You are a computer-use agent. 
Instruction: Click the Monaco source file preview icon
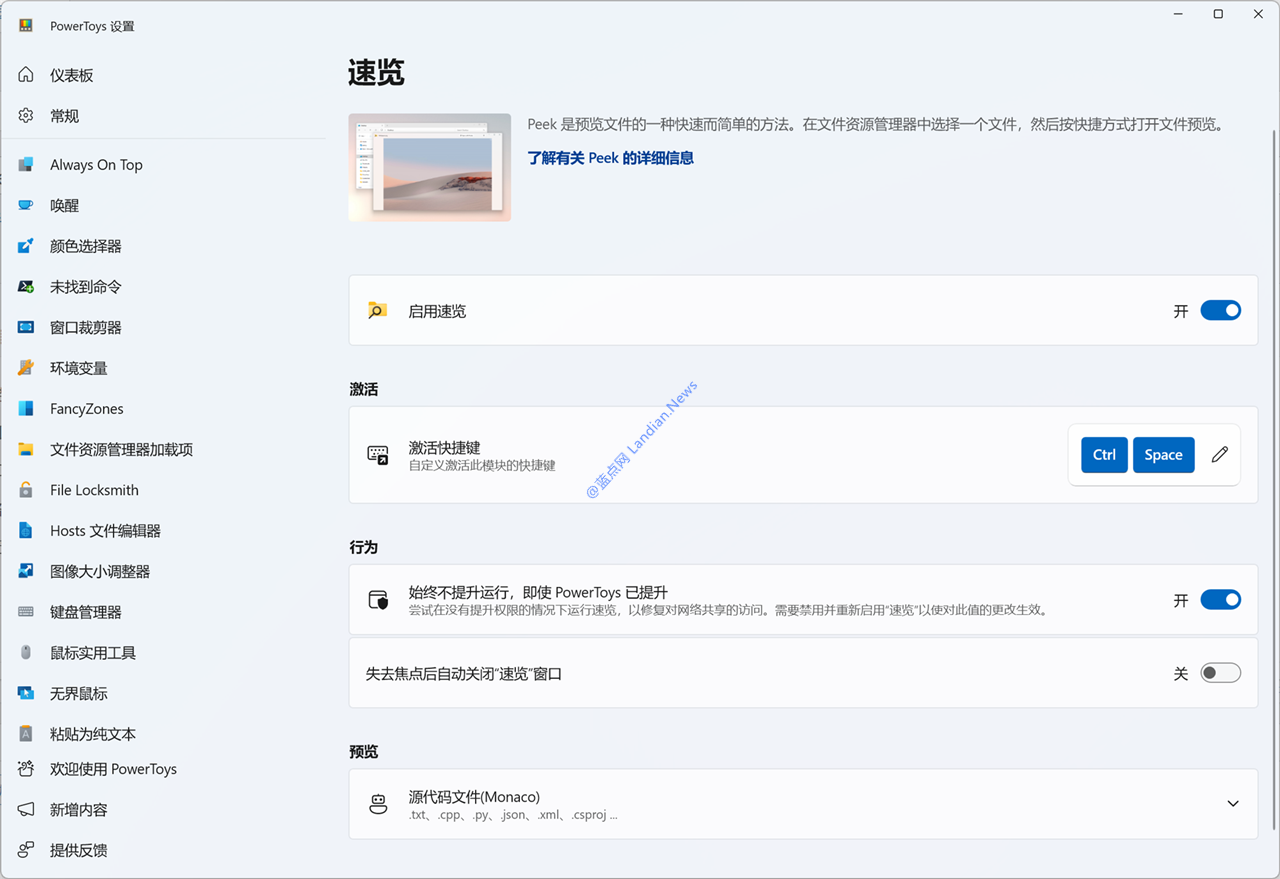tap(378, 804)
